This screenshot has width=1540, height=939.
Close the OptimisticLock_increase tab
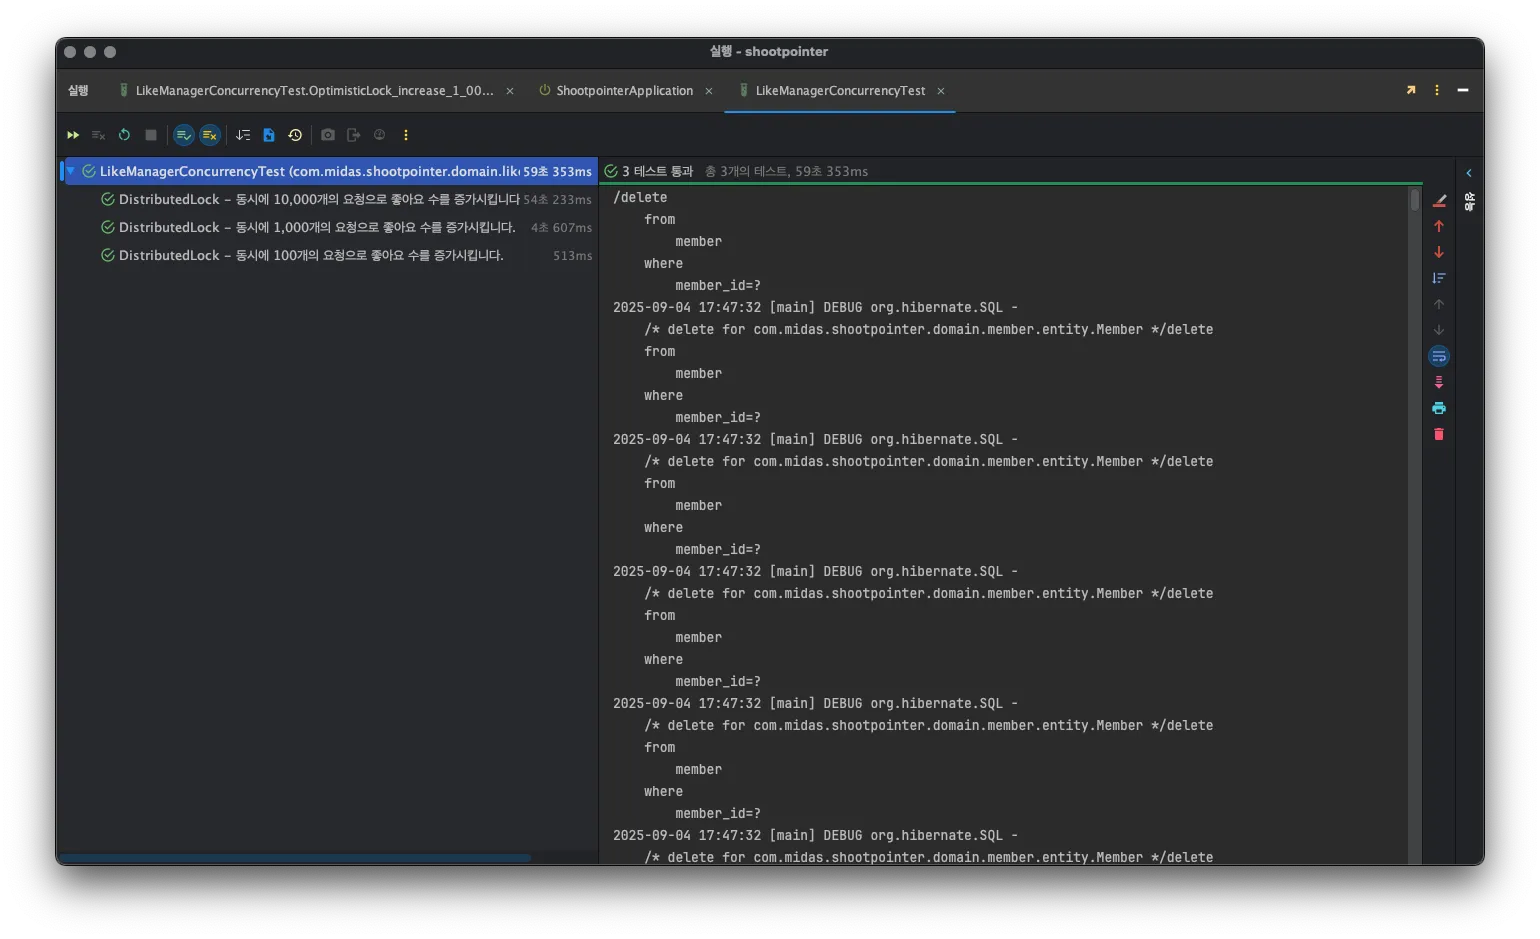pyautogui.click(x=510, y=91)
